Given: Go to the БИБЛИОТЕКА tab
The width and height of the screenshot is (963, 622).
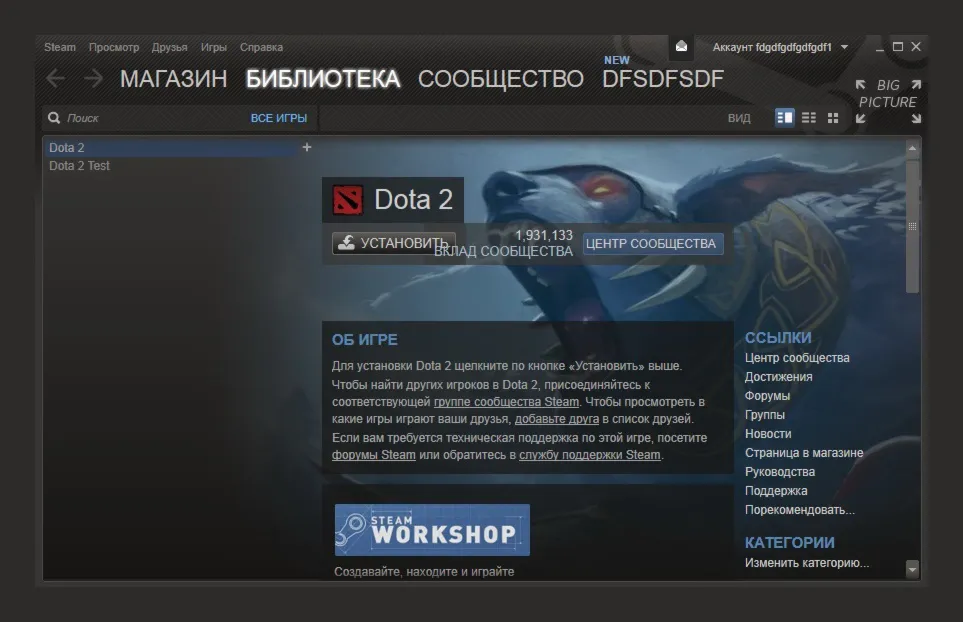Looking at the screenshot, I should coord(323,79).
